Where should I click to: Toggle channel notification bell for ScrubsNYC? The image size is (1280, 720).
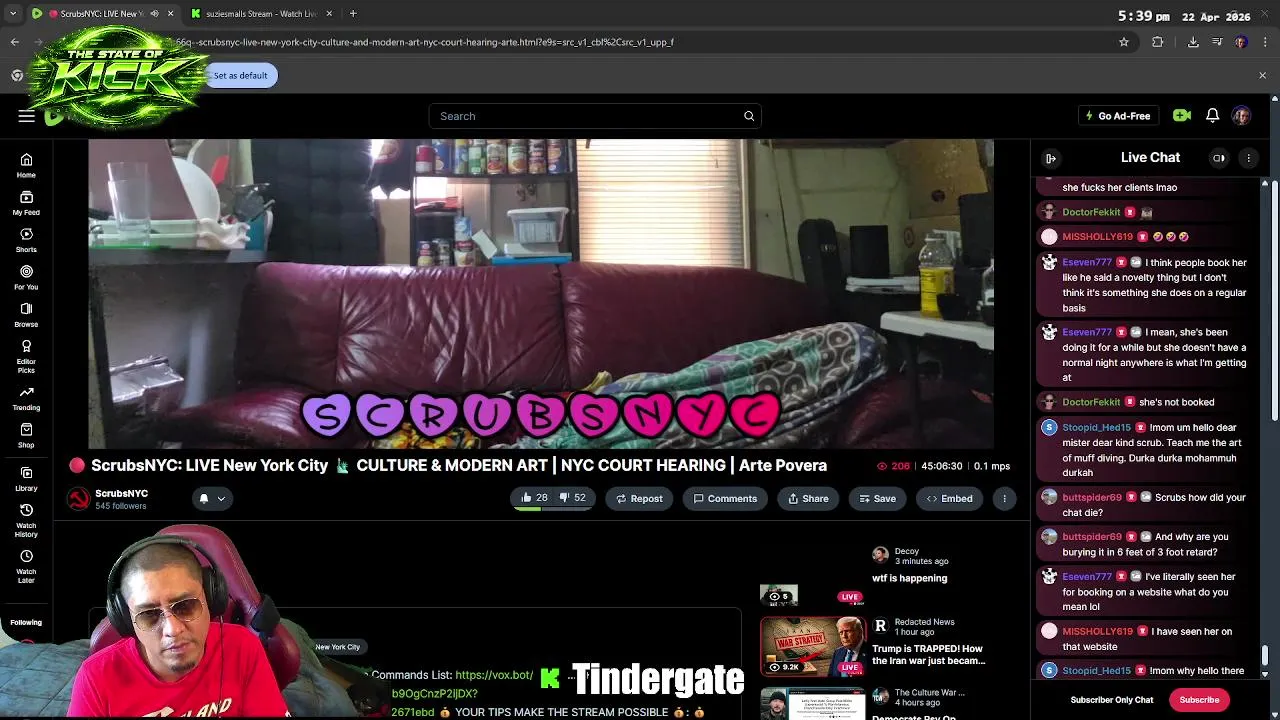(x=204, y=498)
